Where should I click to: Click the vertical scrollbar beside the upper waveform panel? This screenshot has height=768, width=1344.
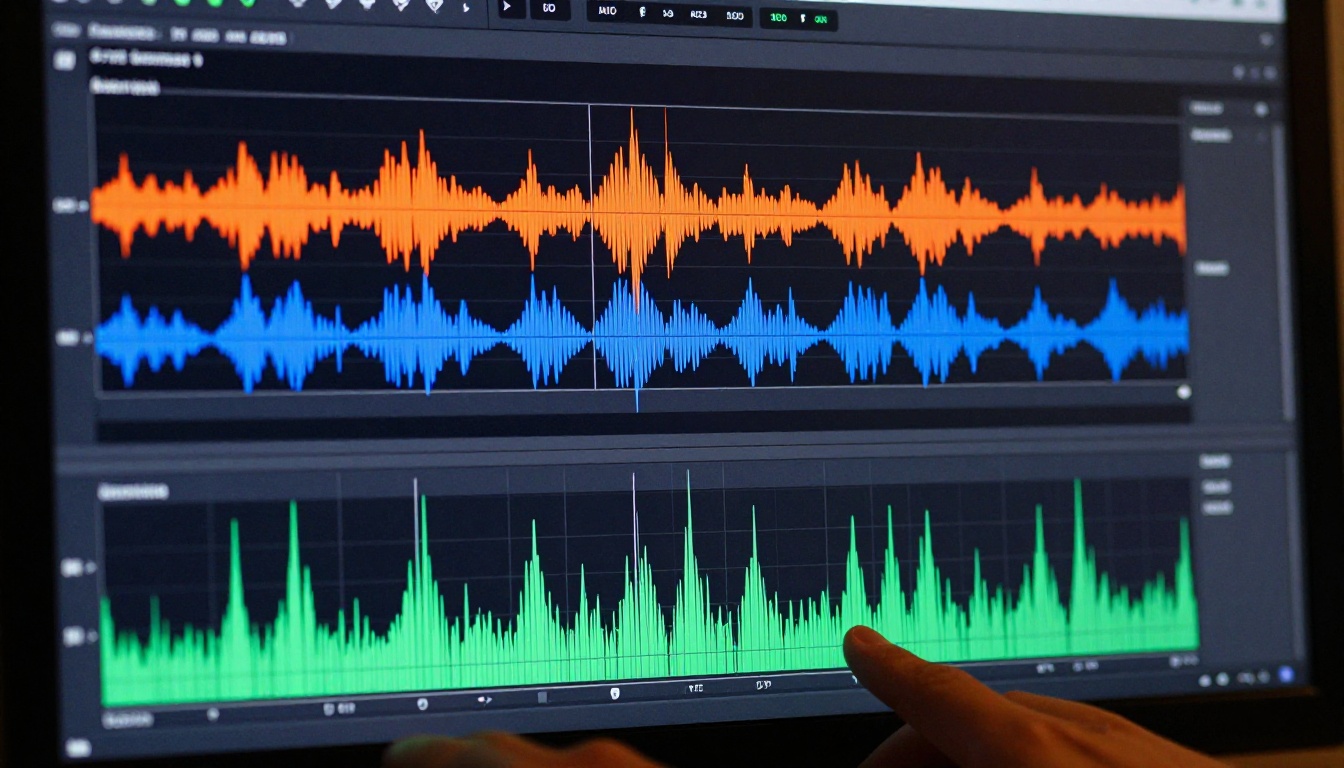pyautogui.click(x=1281, y=270)
